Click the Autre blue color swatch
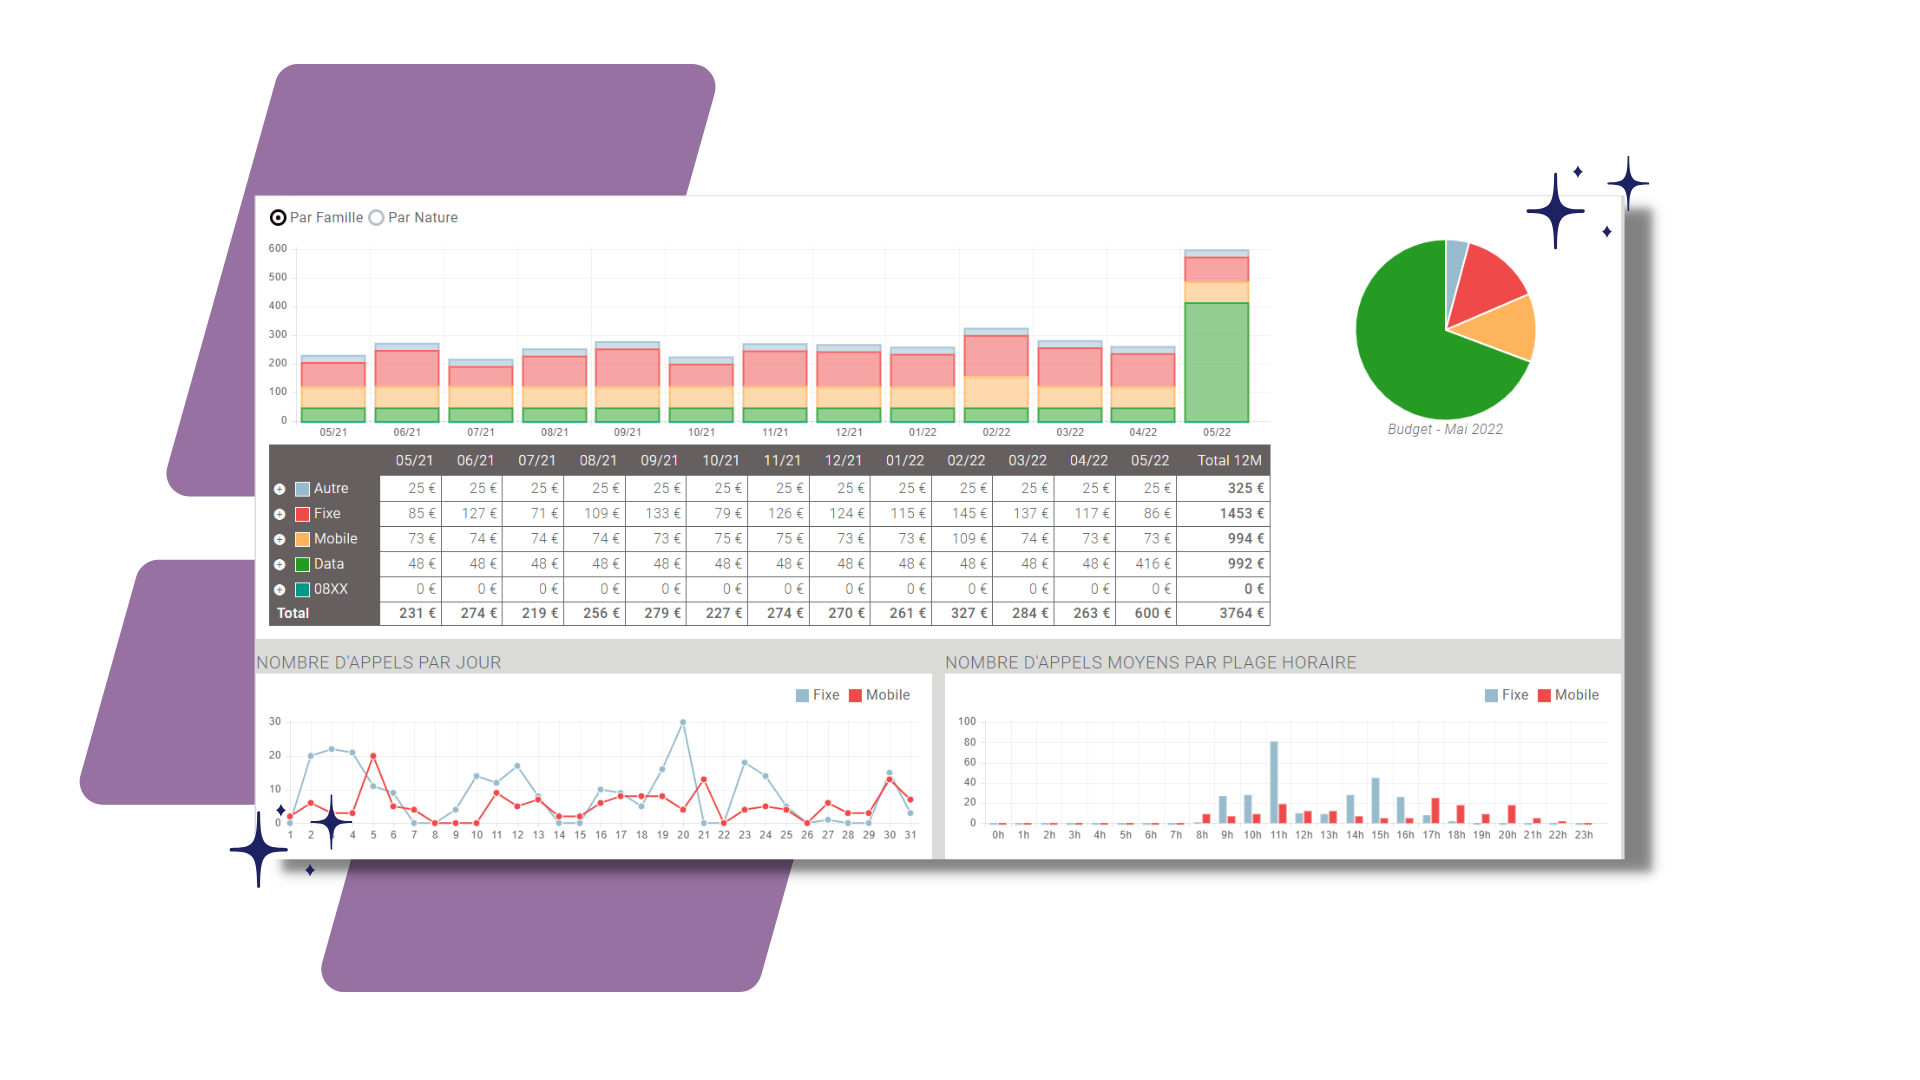 tap(302, 489)
